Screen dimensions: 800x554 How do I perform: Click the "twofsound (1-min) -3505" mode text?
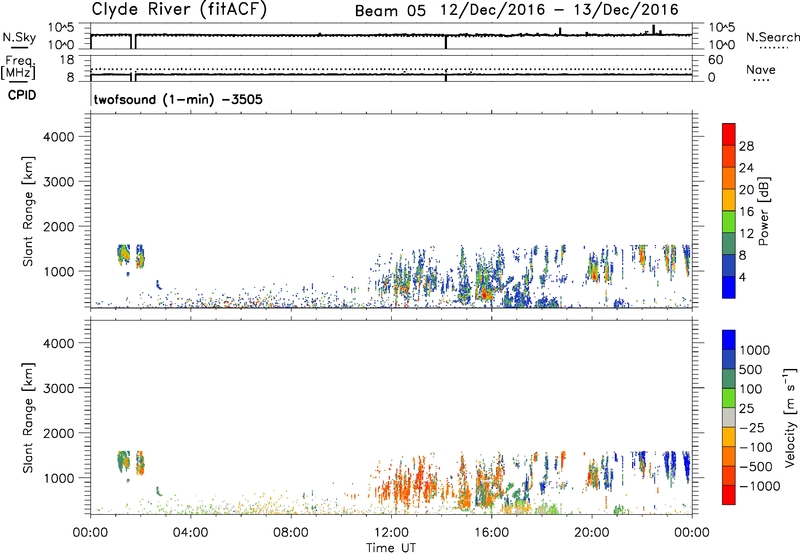tap(178, 99)
